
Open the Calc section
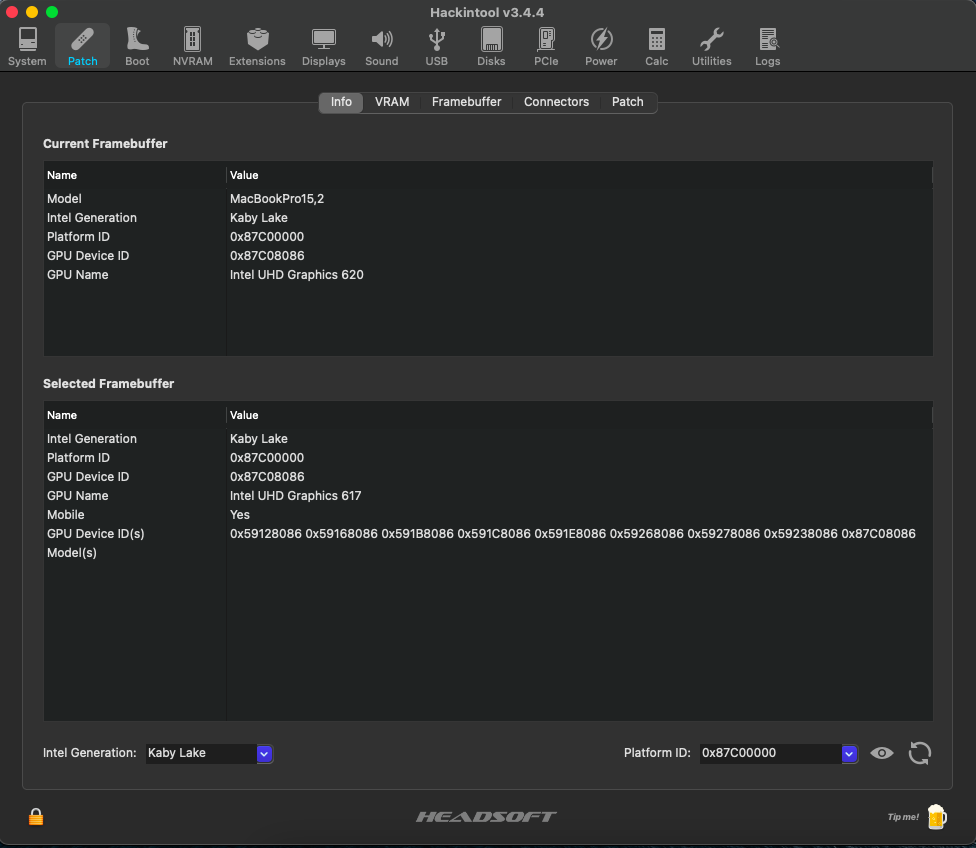coord(656,47)
